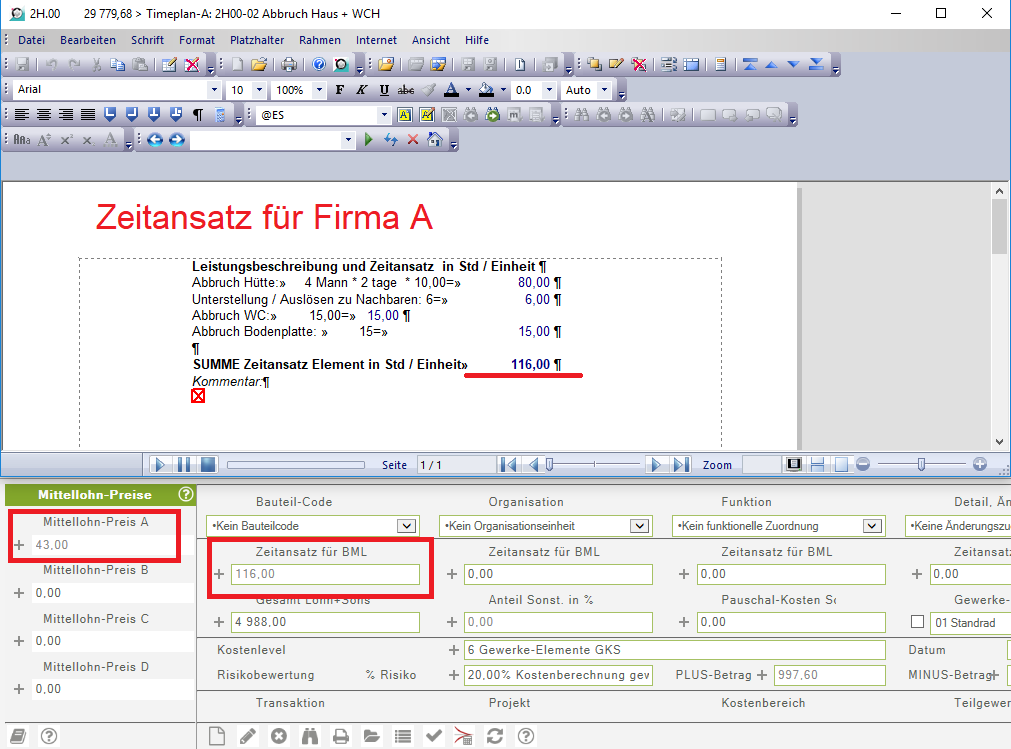This screenshot has height=749, width=1011.
Task: Open the Format menu
Action: [x=197, y=40]
